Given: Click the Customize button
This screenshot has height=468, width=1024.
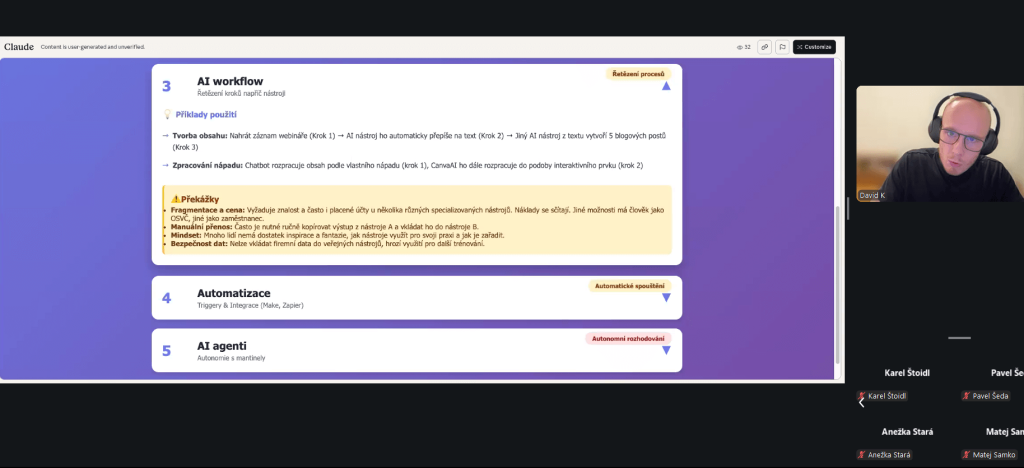Looking at the screenshot, I should pos(814,47).
